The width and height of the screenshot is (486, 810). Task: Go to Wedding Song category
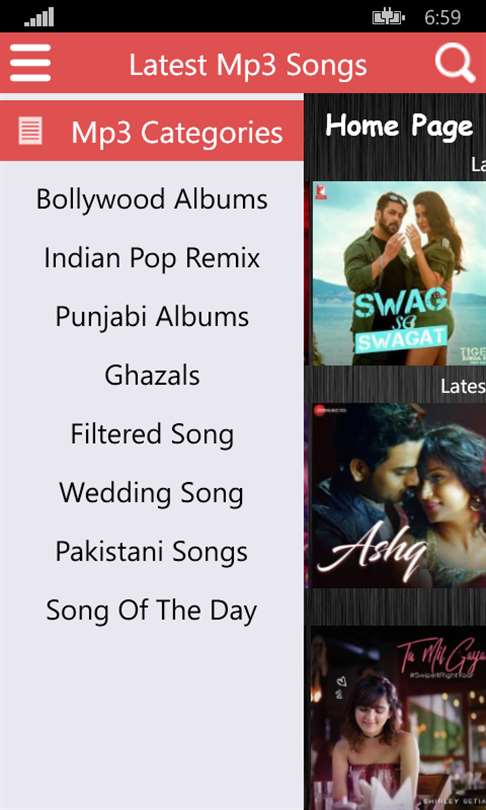[152, 493]
